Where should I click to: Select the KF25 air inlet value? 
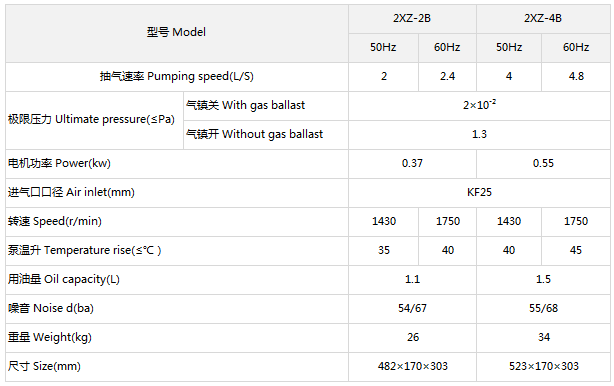[x=479, y=193]
